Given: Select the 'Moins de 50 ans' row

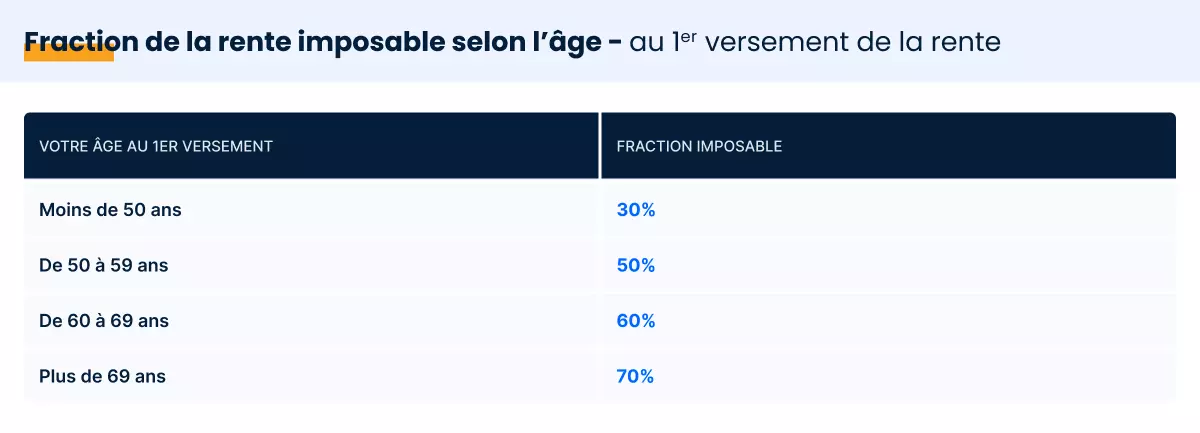Looking at the screenshot, I should click(x=600, y=210).
